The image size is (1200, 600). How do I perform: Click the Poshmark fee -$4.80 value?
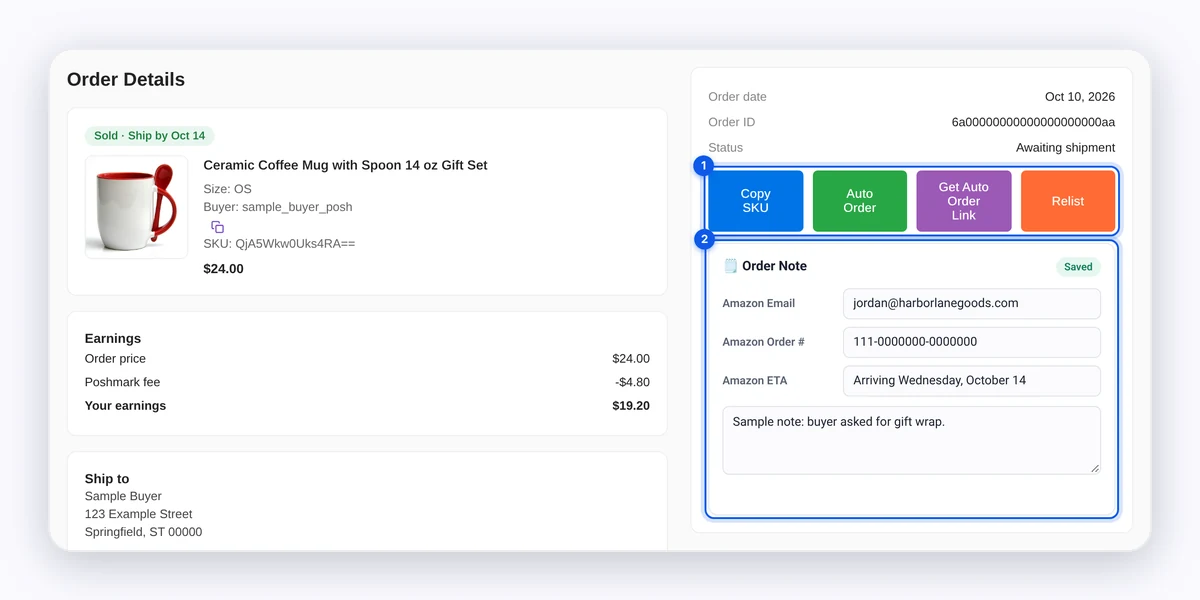coord(632,382)
